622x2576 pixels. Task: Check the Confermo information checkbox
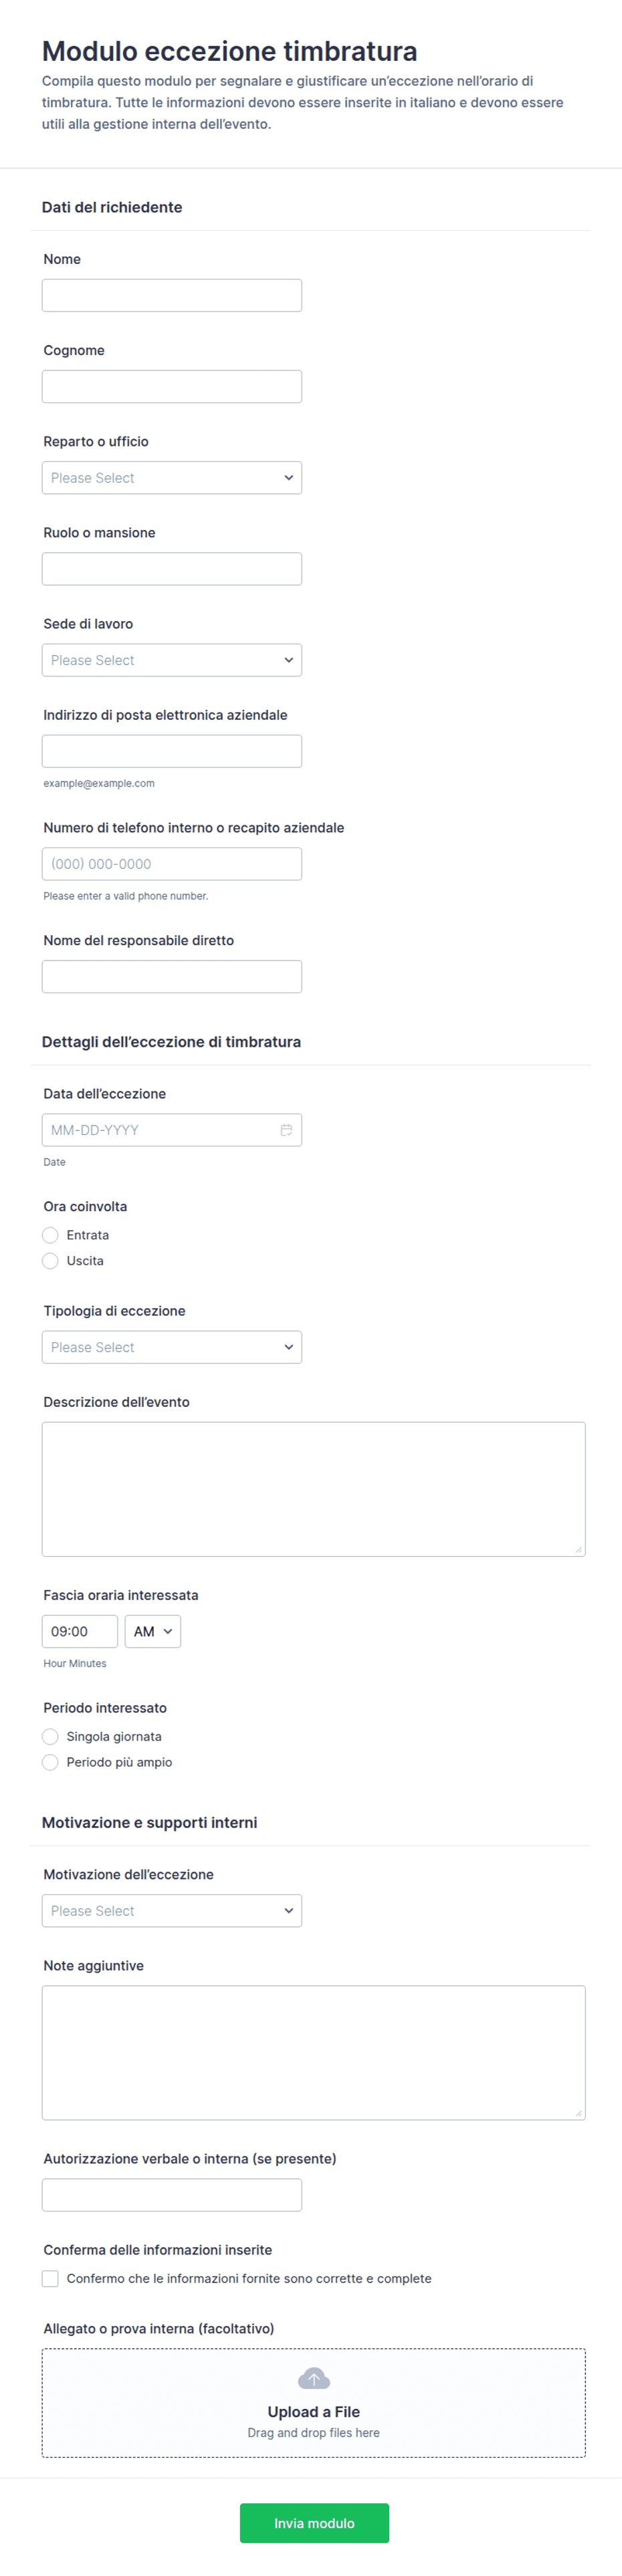50,2279
